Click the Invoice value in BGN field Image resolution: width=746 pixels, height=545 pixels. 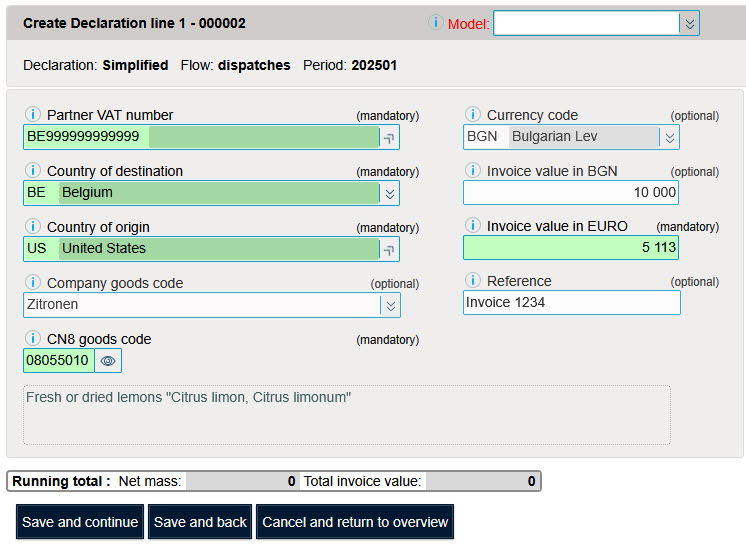(x=570, y=193)
